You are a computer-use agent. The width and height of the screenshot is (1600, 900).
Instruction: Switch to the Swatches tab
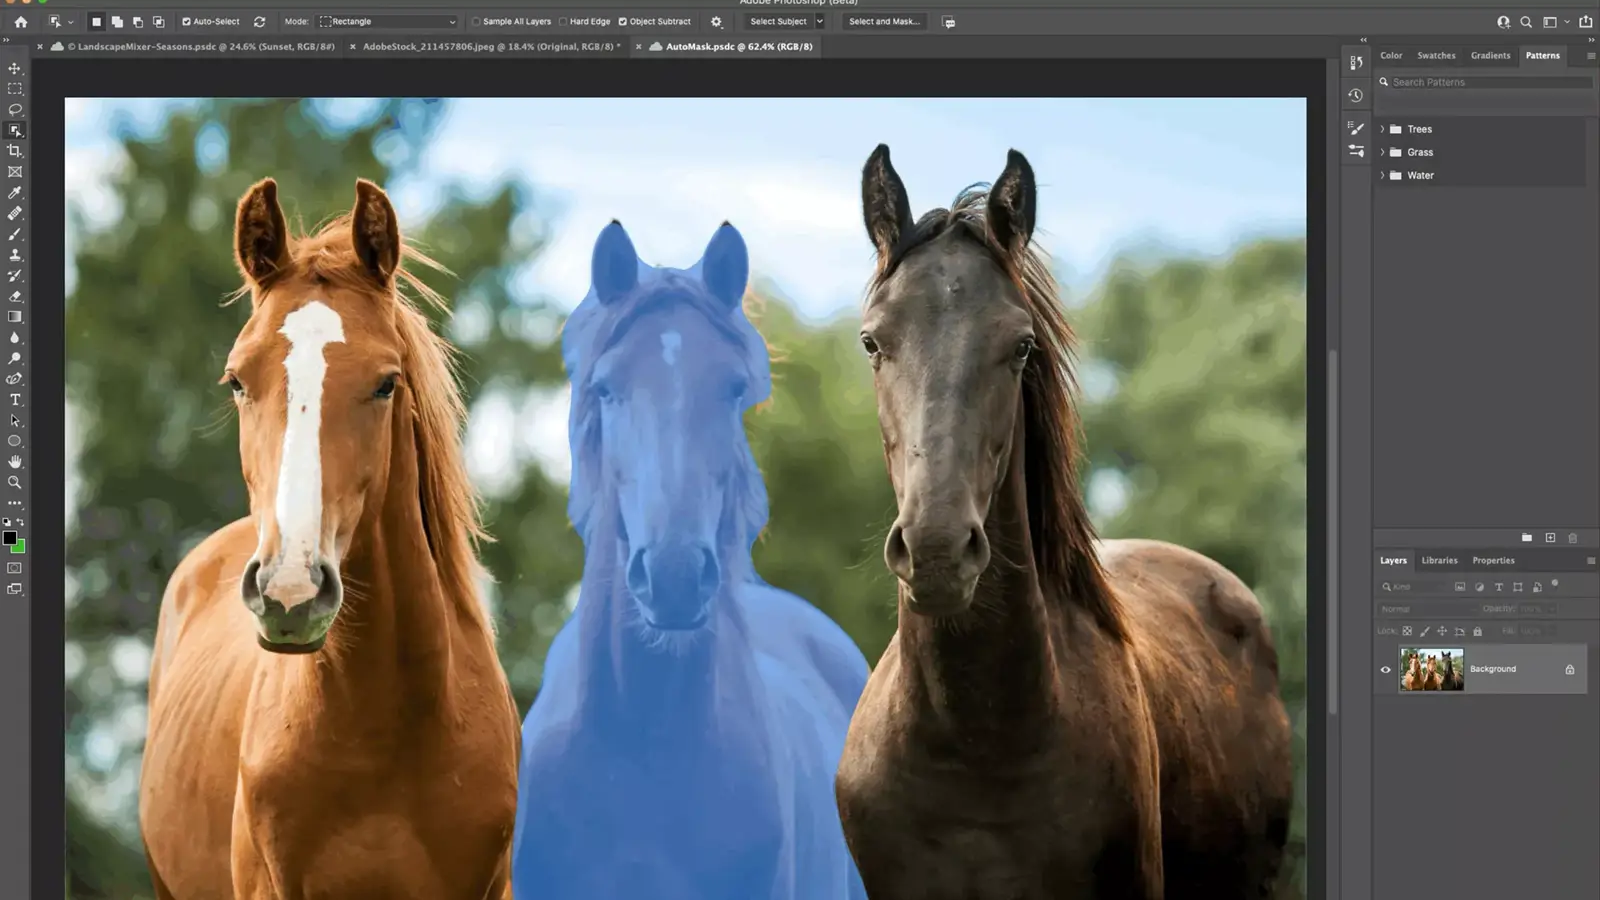(x=1436, y=56)
